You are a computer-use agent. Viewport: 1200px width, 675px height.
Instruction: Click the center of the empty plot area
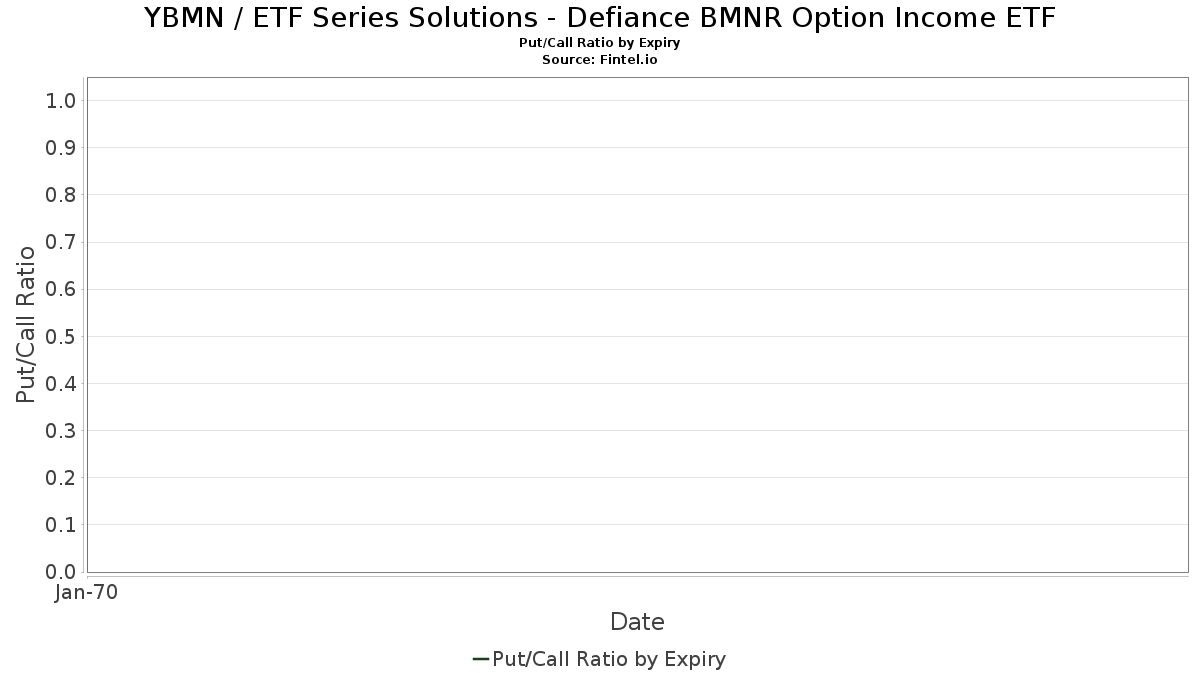coord(637,324)
